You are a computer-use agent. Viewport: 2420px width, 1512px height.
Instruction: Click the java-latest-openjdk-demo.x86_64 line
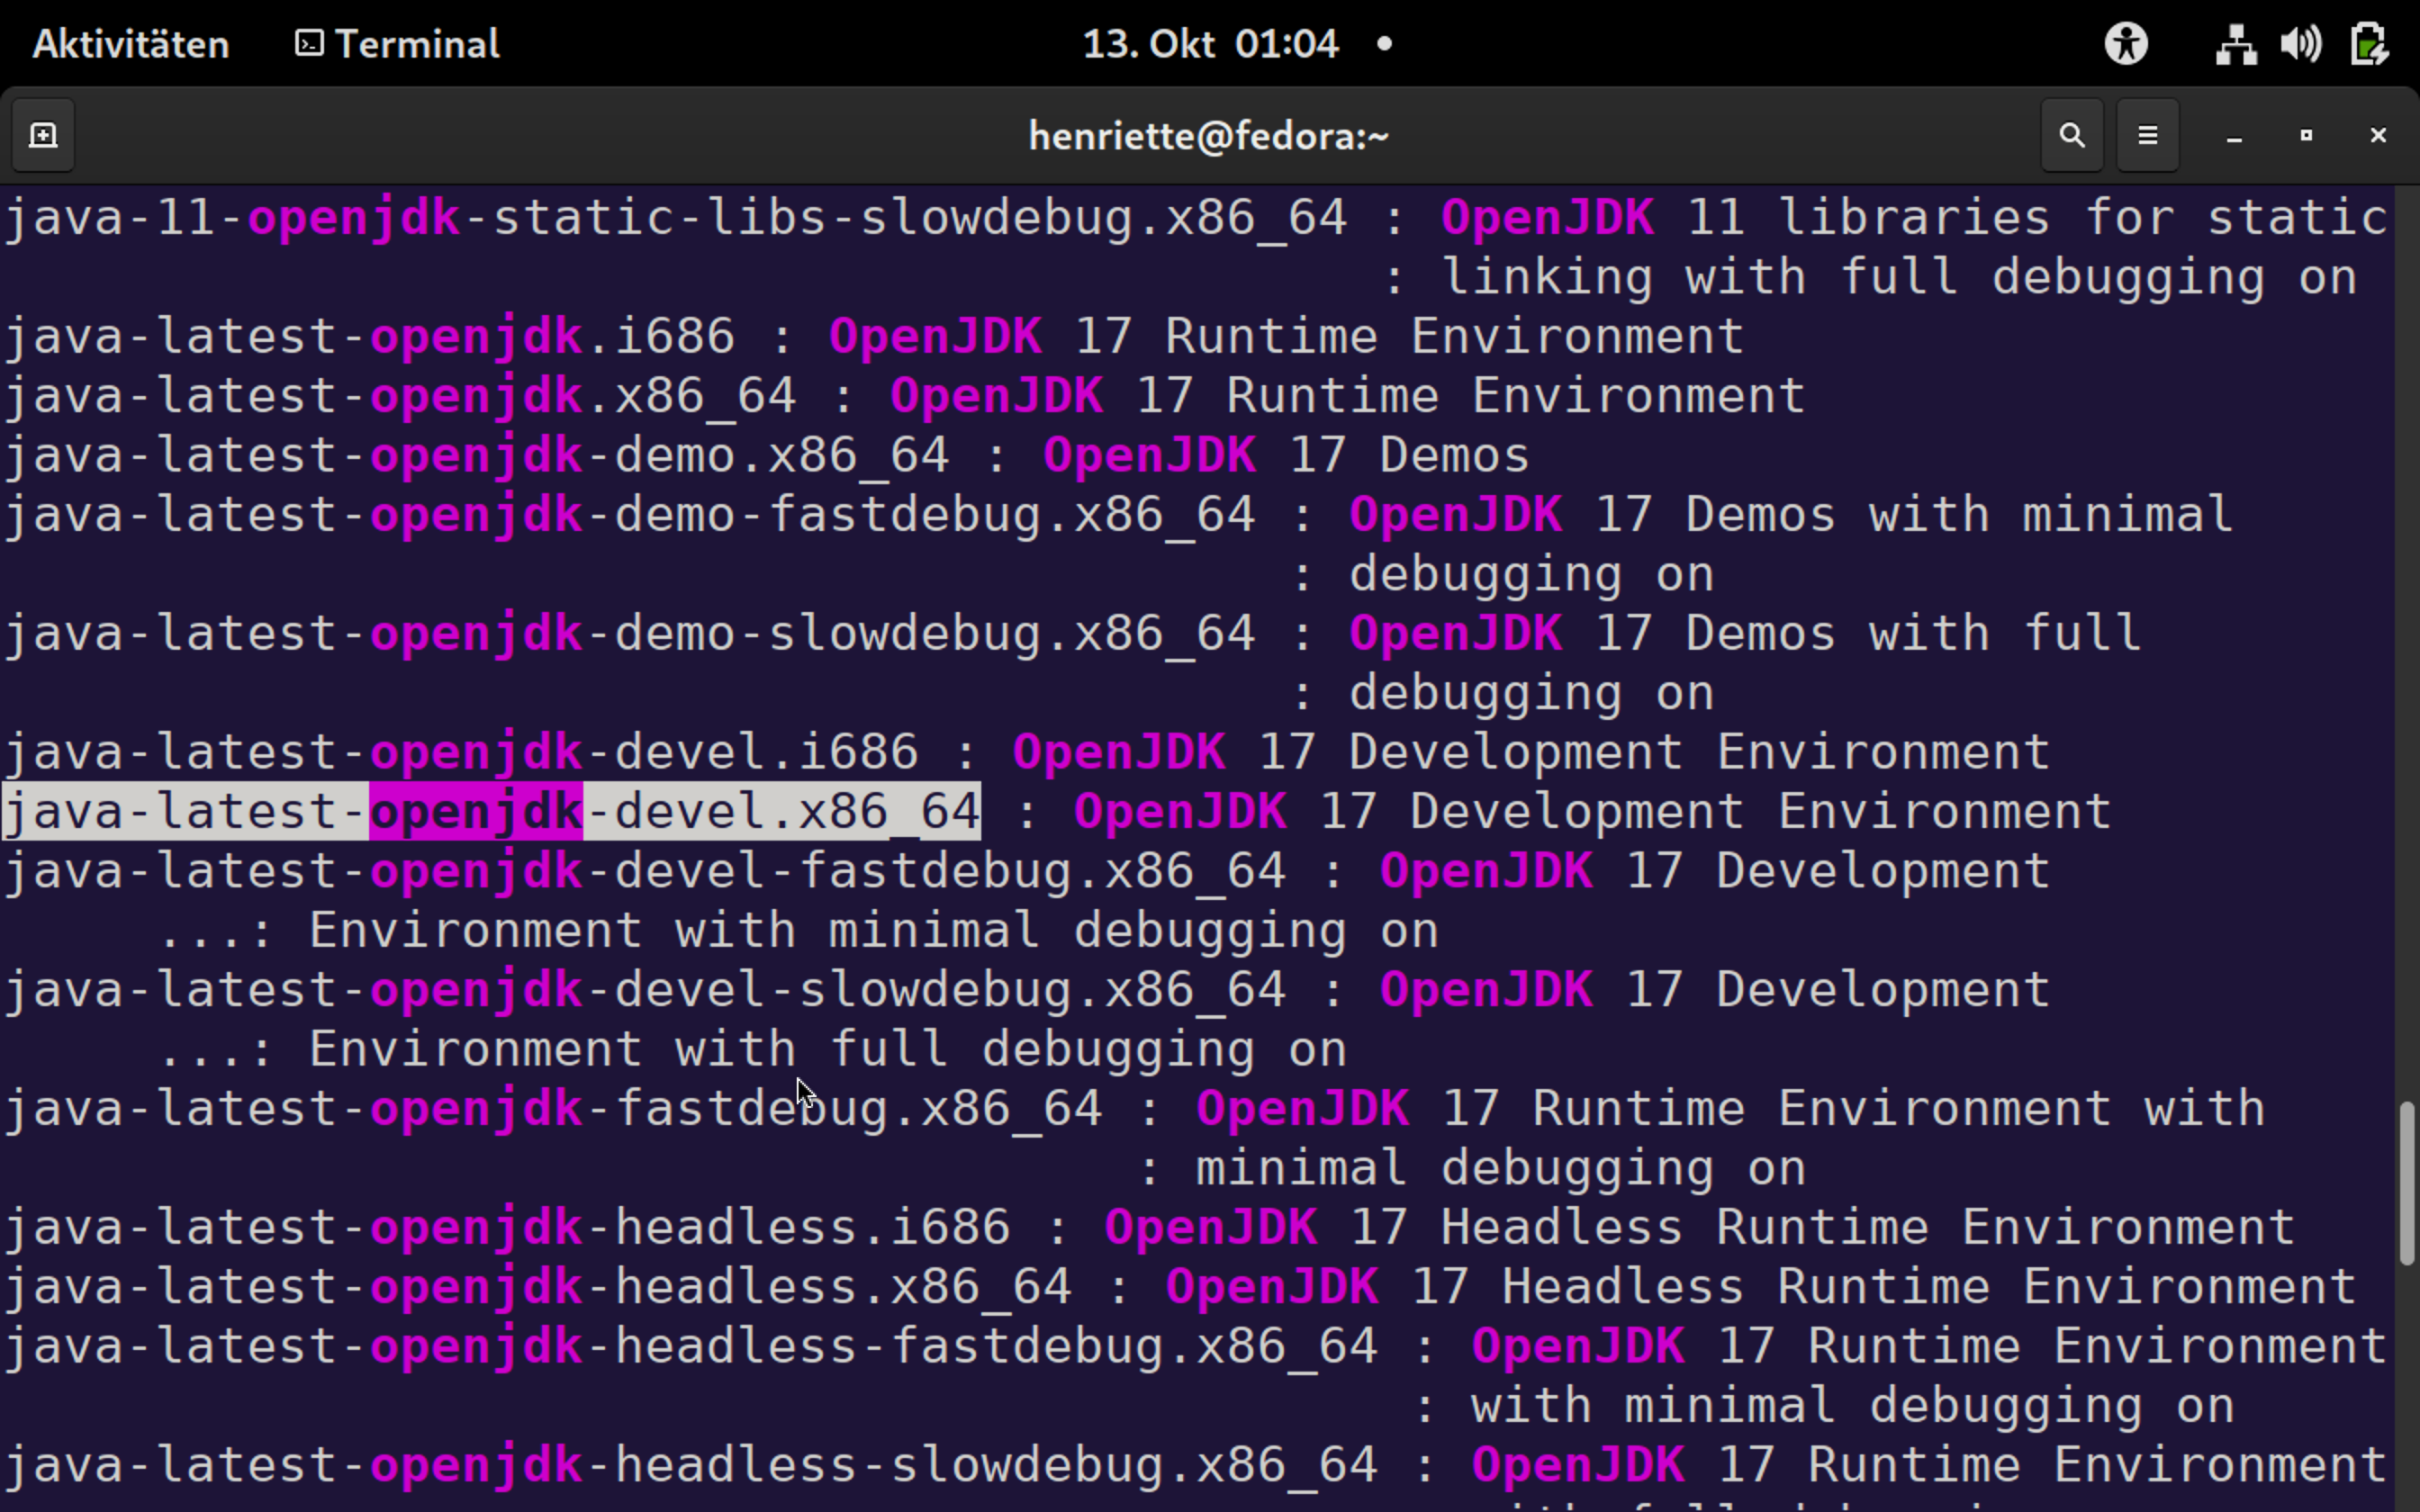(x=768, y=455)
